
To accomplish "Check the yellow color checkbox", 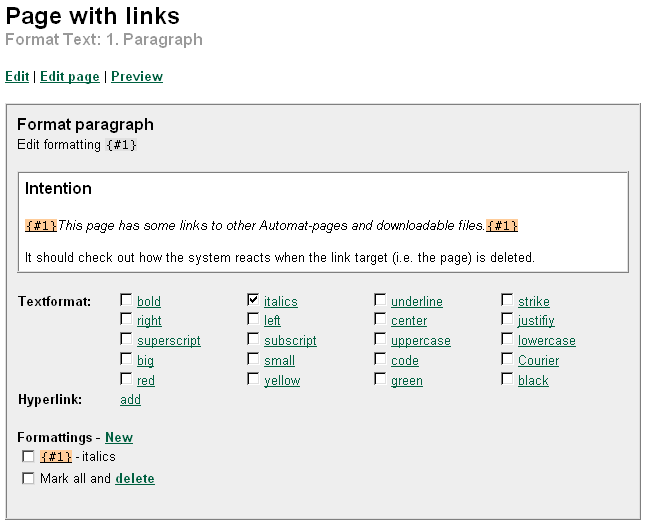I will [253, 379].
